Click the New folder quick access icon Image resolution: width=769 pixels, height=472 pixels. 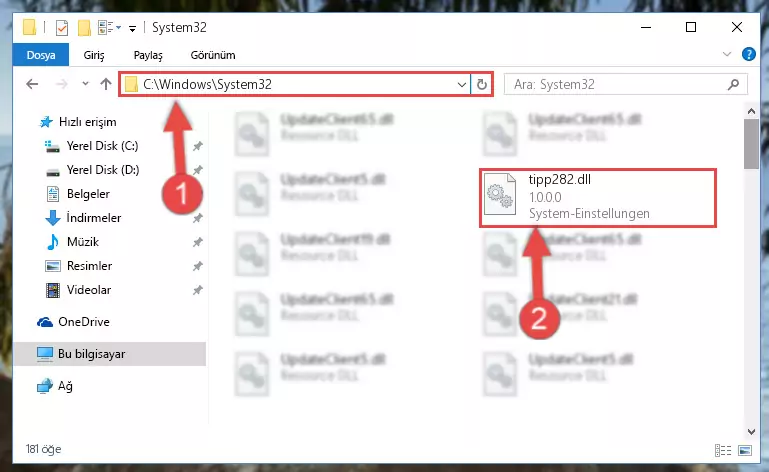pyautogui.click(x=84, y=28)
